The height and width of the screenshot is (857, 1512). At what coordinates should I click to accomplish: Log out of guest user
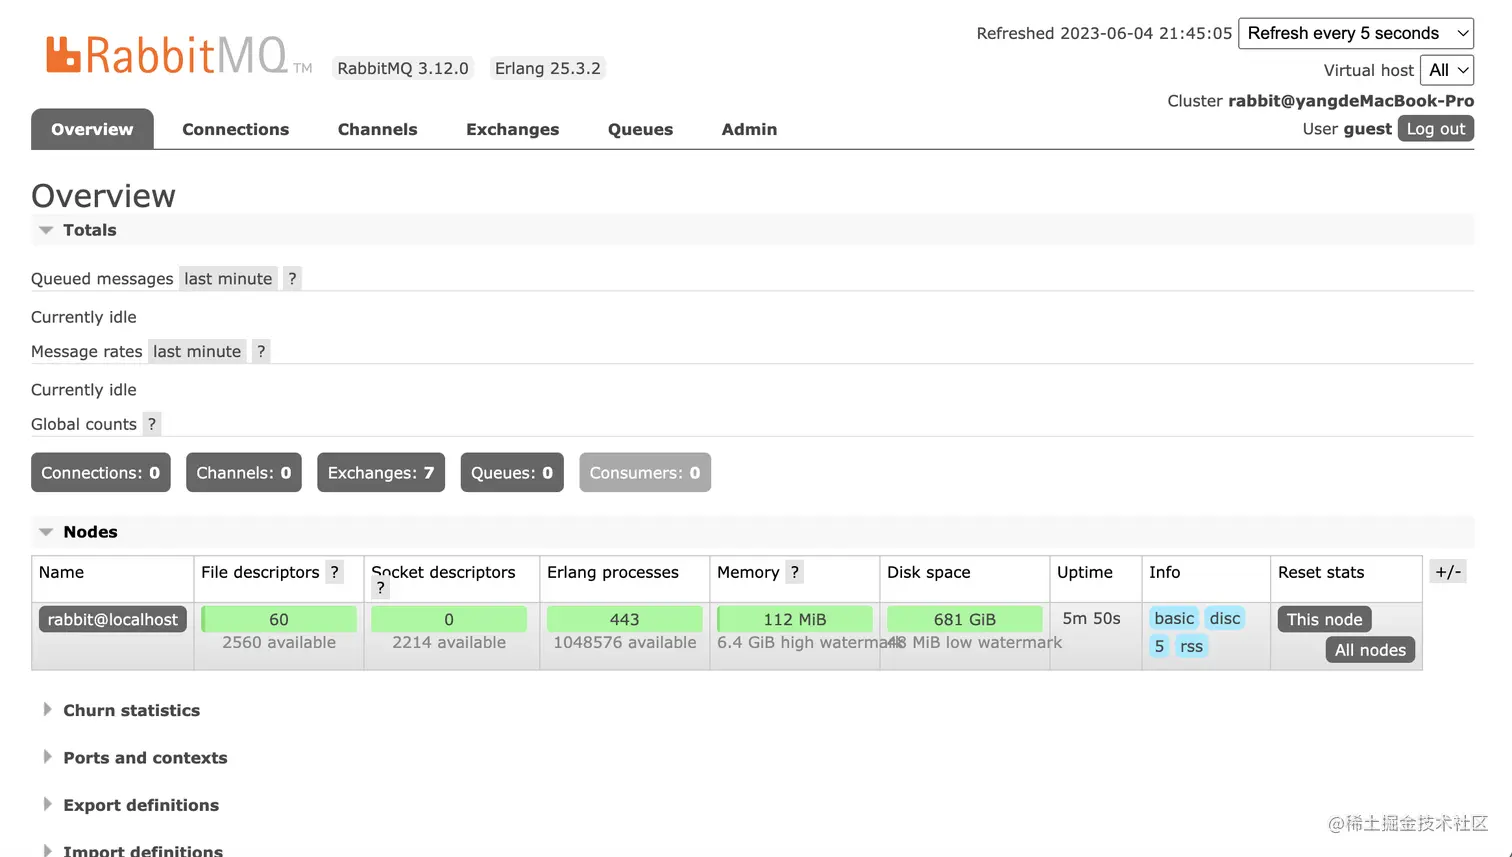pyautogui.click(x=1436, y=128)
